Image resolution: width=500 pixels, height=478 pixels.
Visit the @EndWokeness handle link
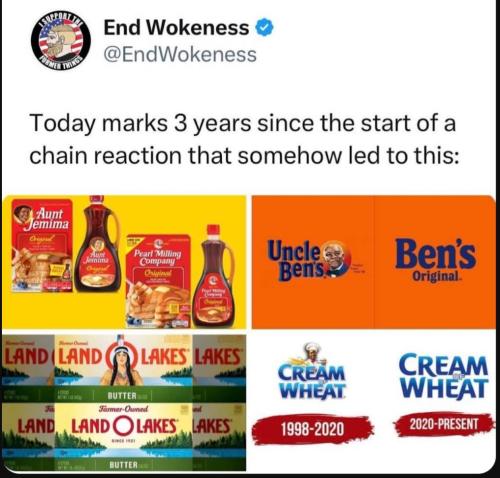coord(180,54)
